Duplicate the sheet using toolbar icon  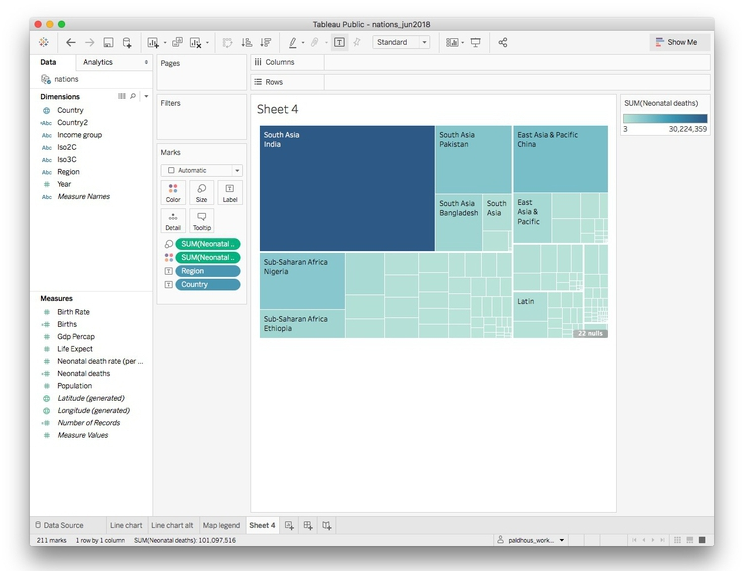click(x=177, y=42)
